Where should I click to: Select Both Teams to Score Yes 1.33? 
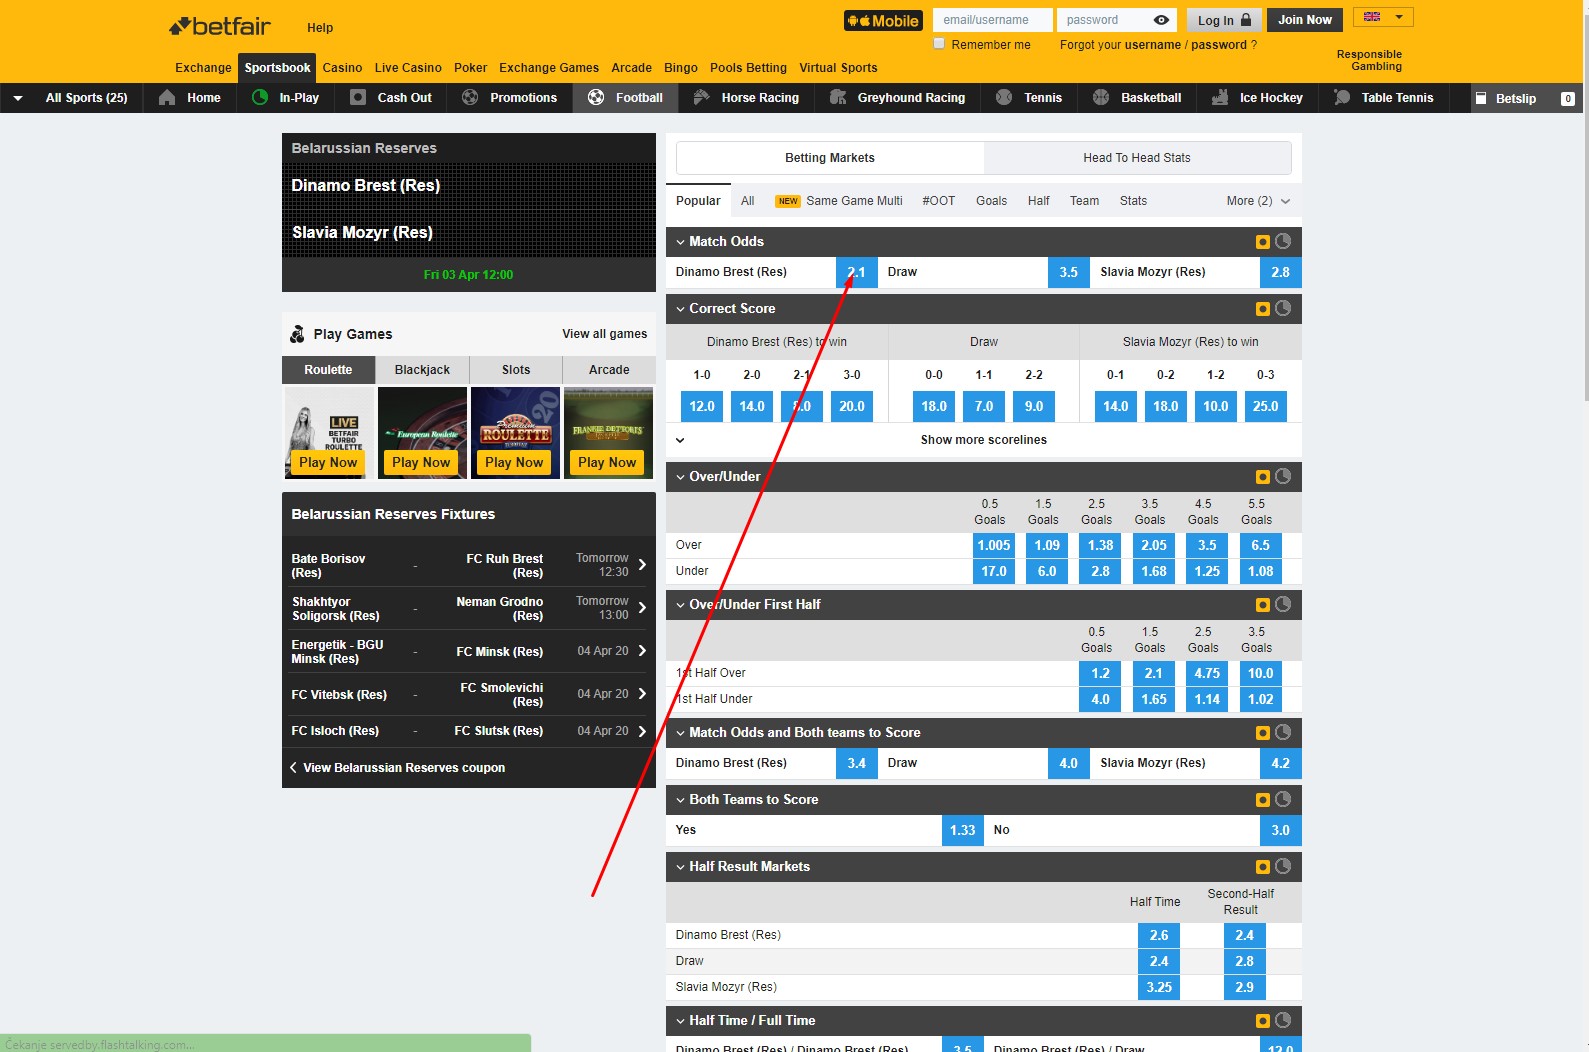click(x=962, y=830)
